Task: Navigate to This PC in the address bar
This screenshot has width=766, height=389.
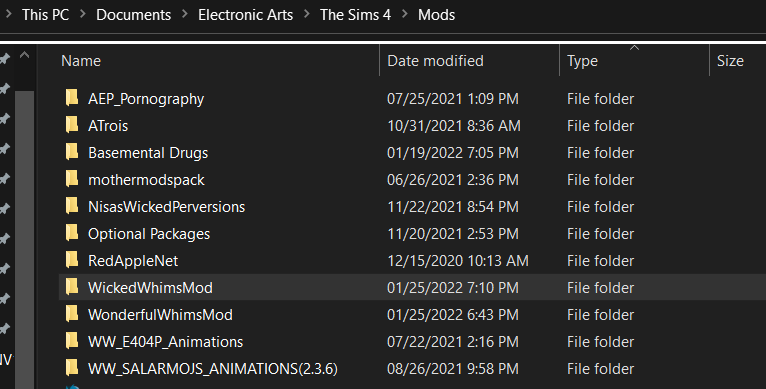Action: [45, 15]
